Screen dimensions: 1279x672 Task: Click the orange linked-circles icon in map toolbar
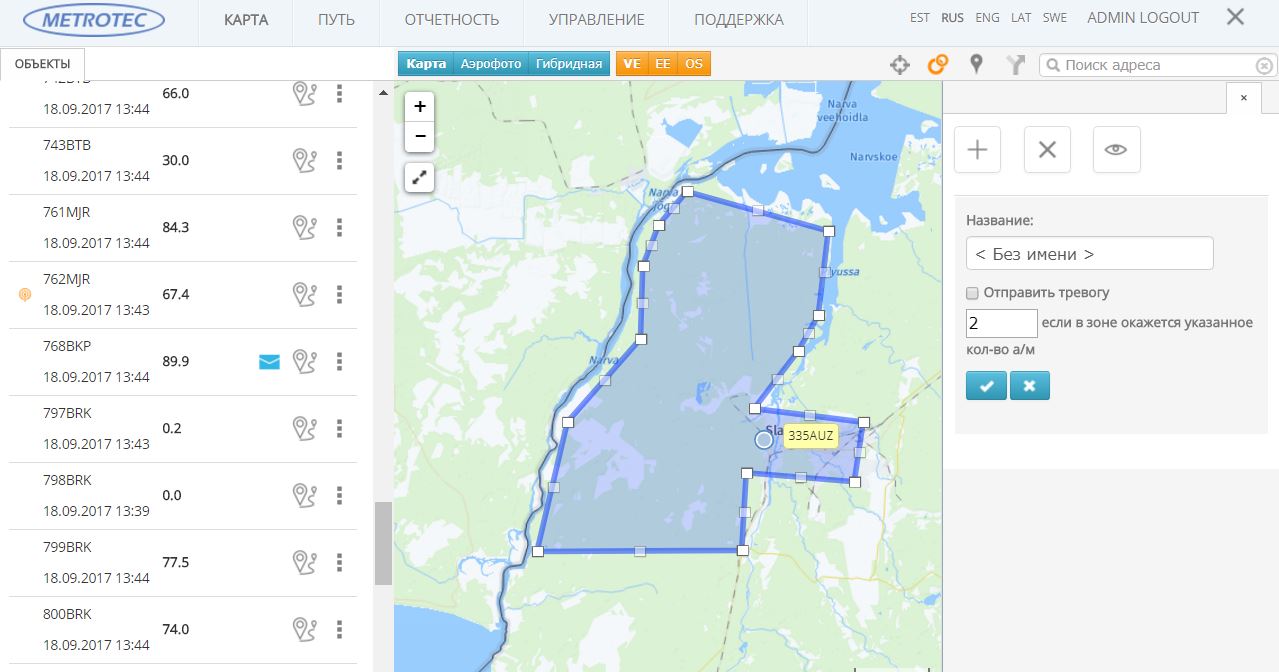click(x=937, y=65)
